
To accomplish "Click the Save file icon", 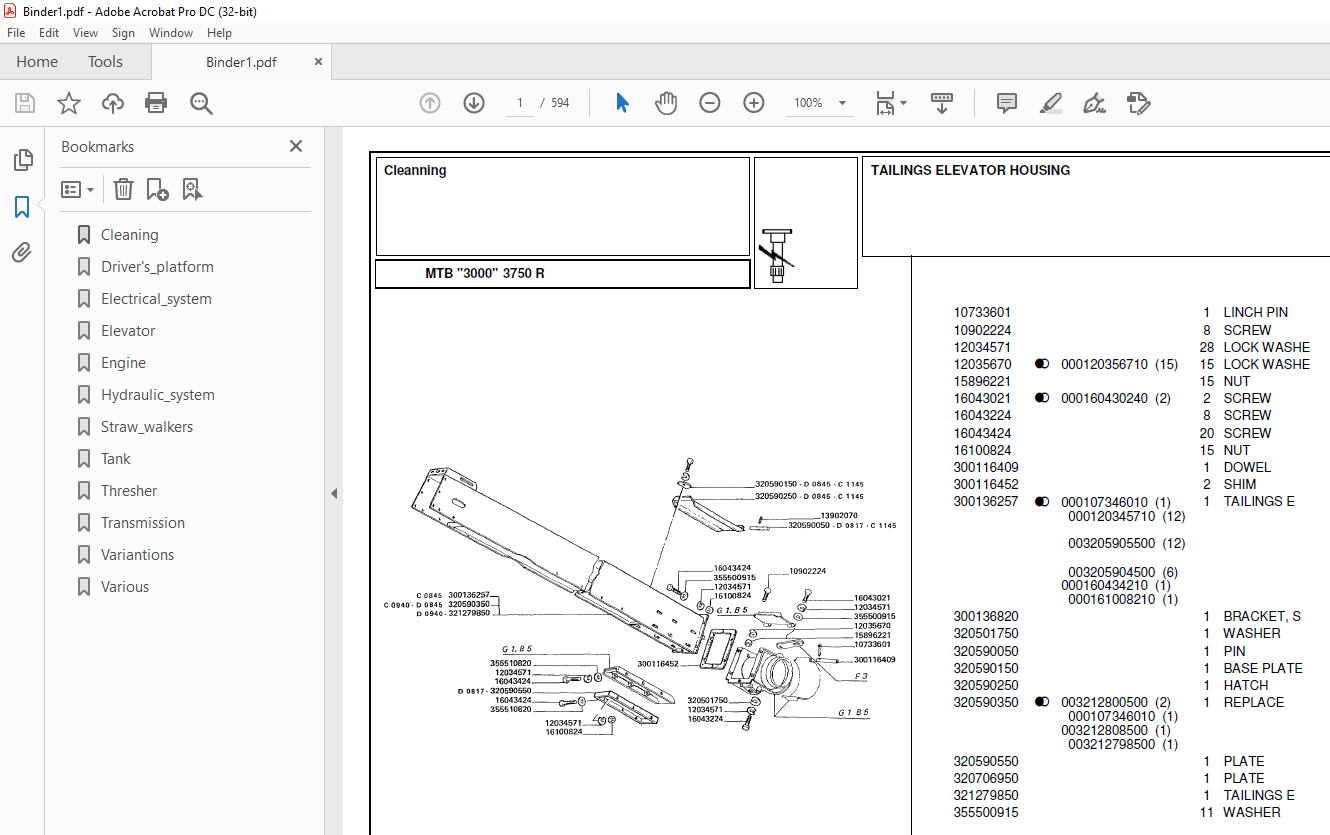I will point(25,103).
